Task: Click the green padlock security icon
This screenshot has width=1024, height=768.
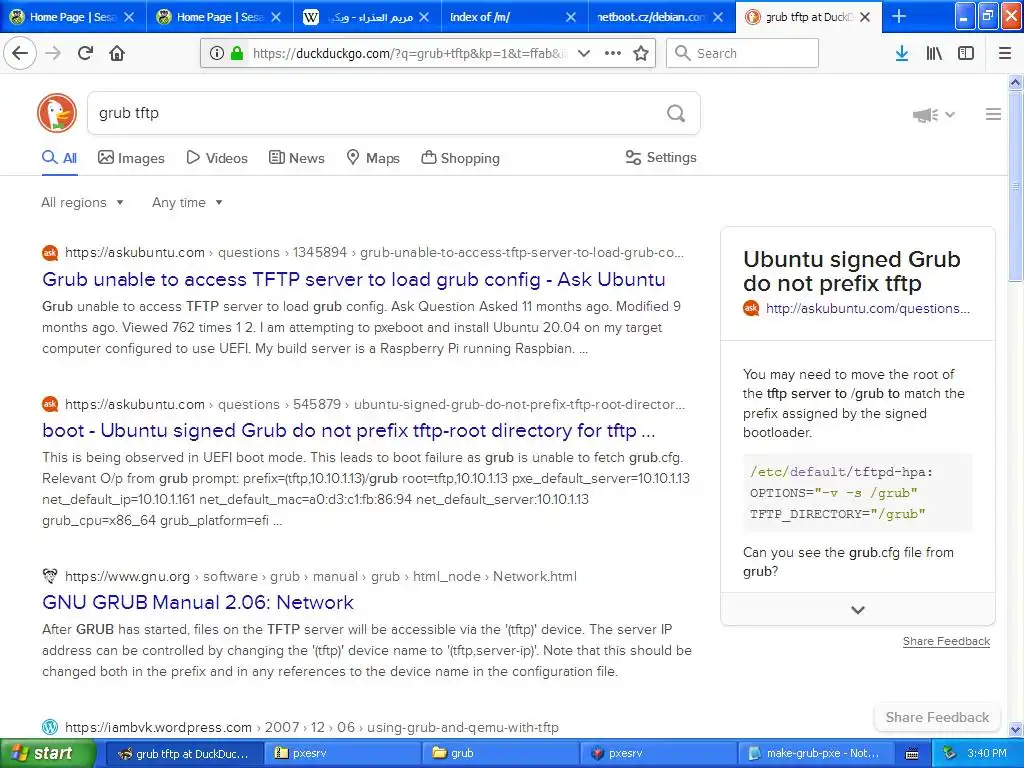Action: click(x=237, y=53)
